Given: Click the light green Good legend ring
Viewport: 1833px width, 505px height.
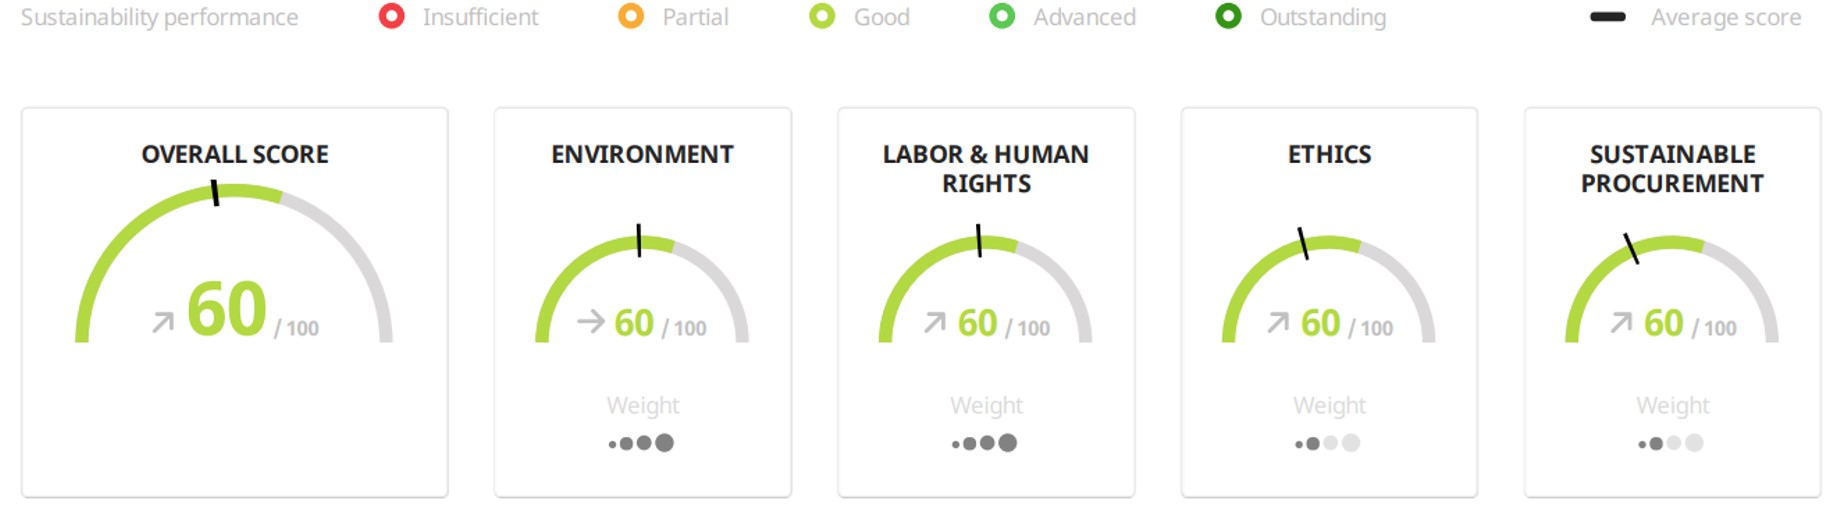Looking at the screenshot, I should (822, 16).
